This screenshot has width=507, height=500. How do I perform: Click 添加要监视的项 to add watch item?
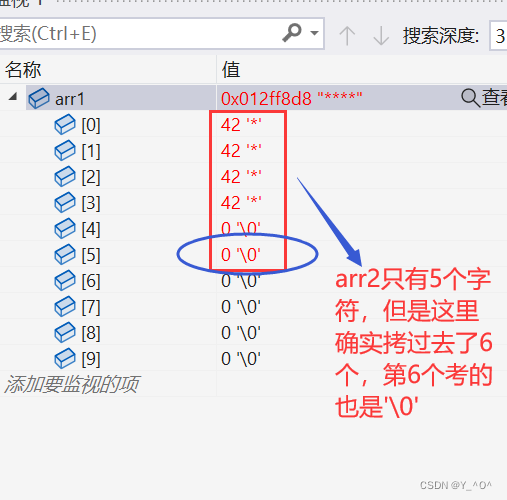tap(71, 384)
